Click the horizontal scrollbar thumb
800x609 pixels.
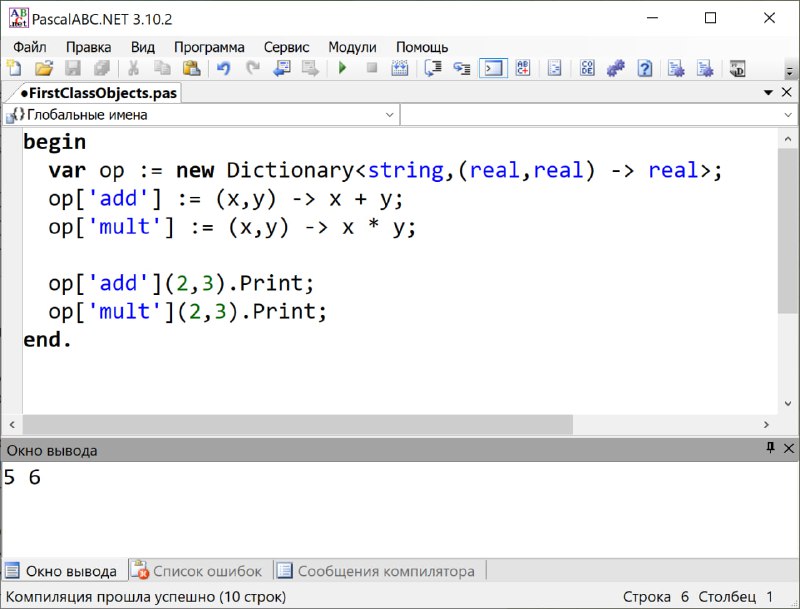pyautogui.click(x=297, y=424)
